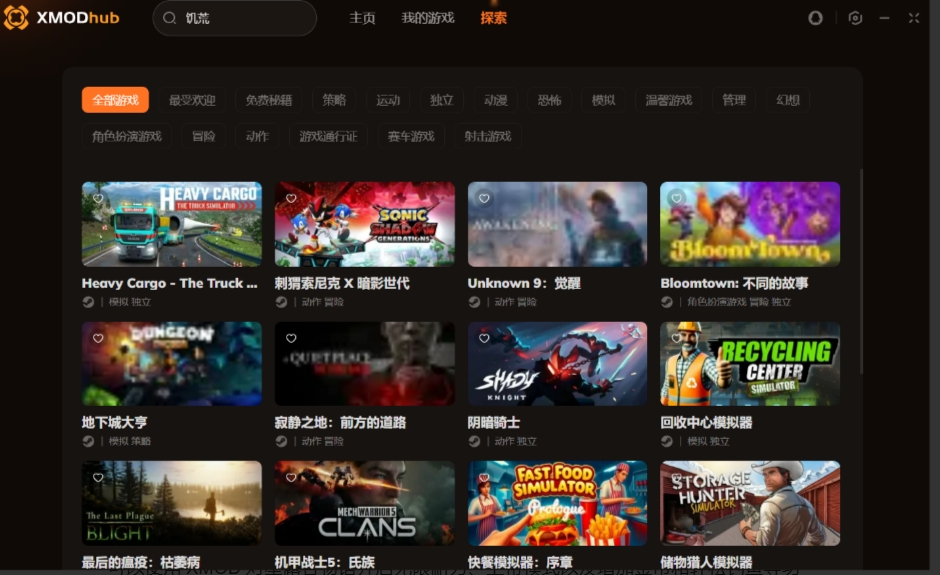Toggle heart on Sonic X Shadow Generations
The width and height of the screenshot is (940, 575).
click(291, 199)
